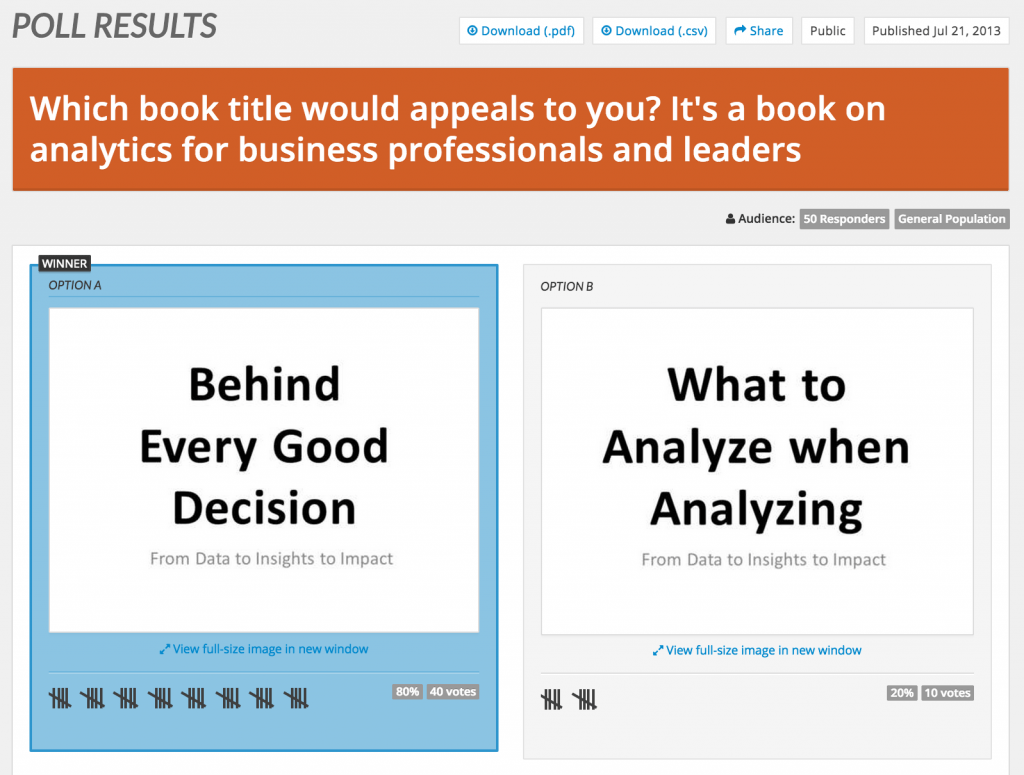
Task: Click expand icon under Option A image
Action: point(165,650)
